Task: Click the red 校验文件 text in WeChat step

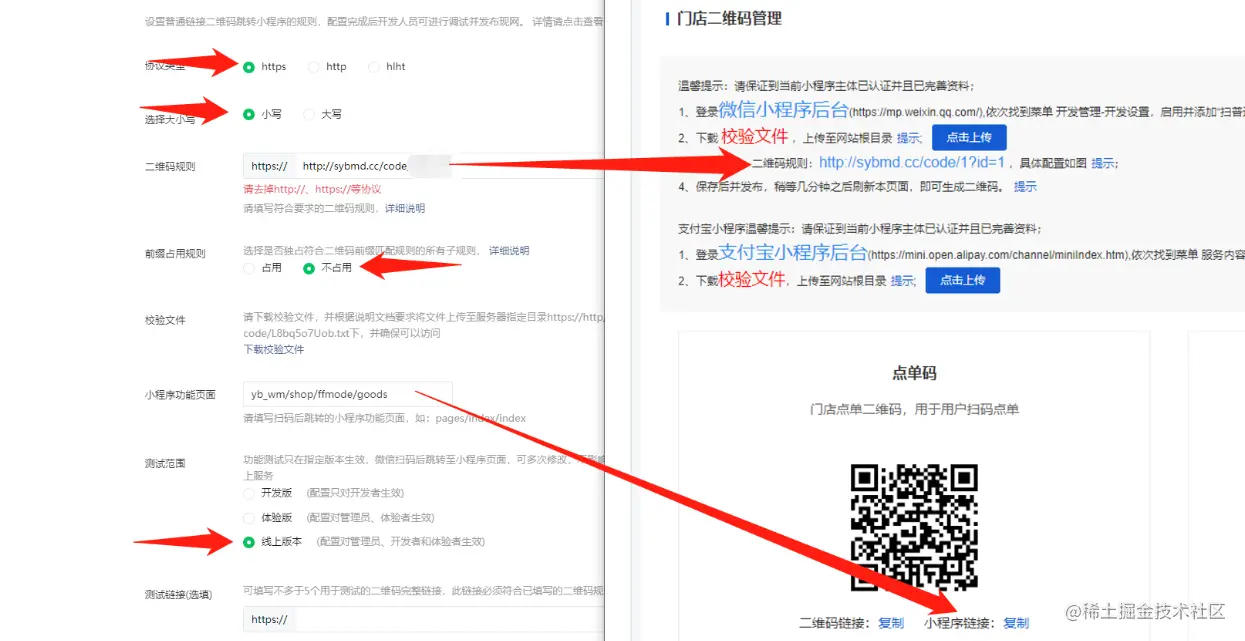Action: (x=755, y=136)
